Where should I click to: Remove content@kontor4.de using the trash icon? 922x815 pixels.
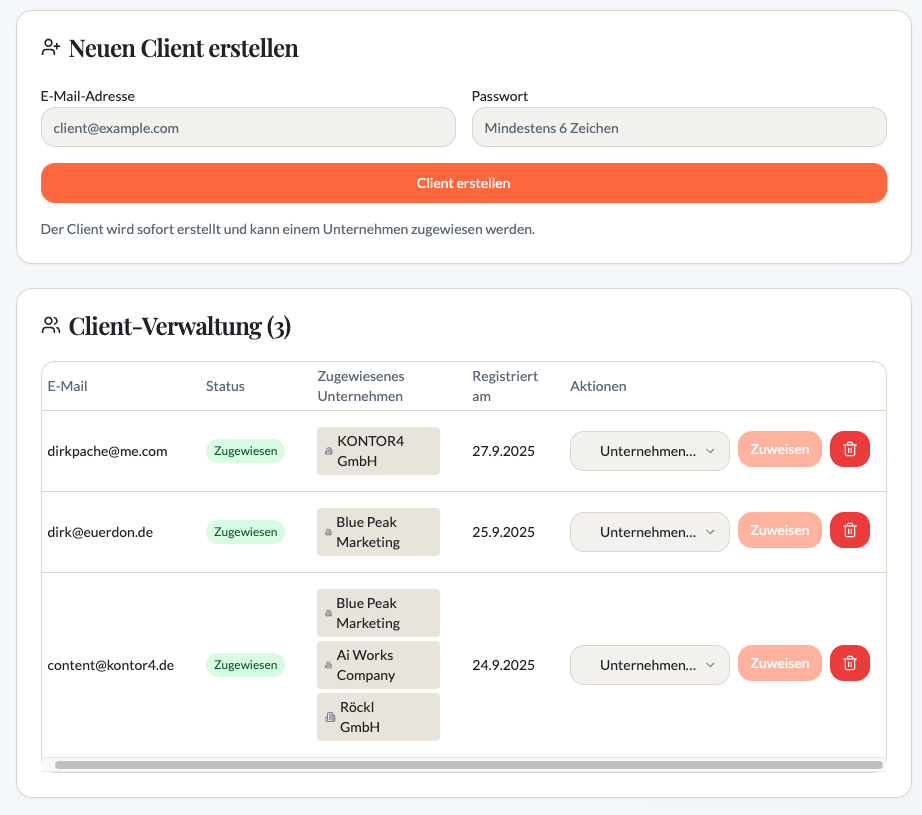[x=849, y=664]
